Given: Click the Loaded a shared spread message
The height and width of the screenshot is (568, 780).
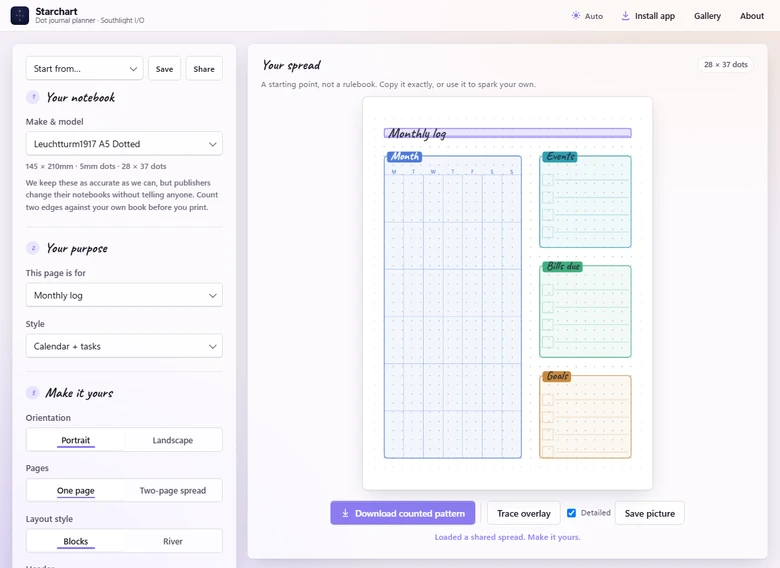Looking at the screenshot, I should coord(507,537).
